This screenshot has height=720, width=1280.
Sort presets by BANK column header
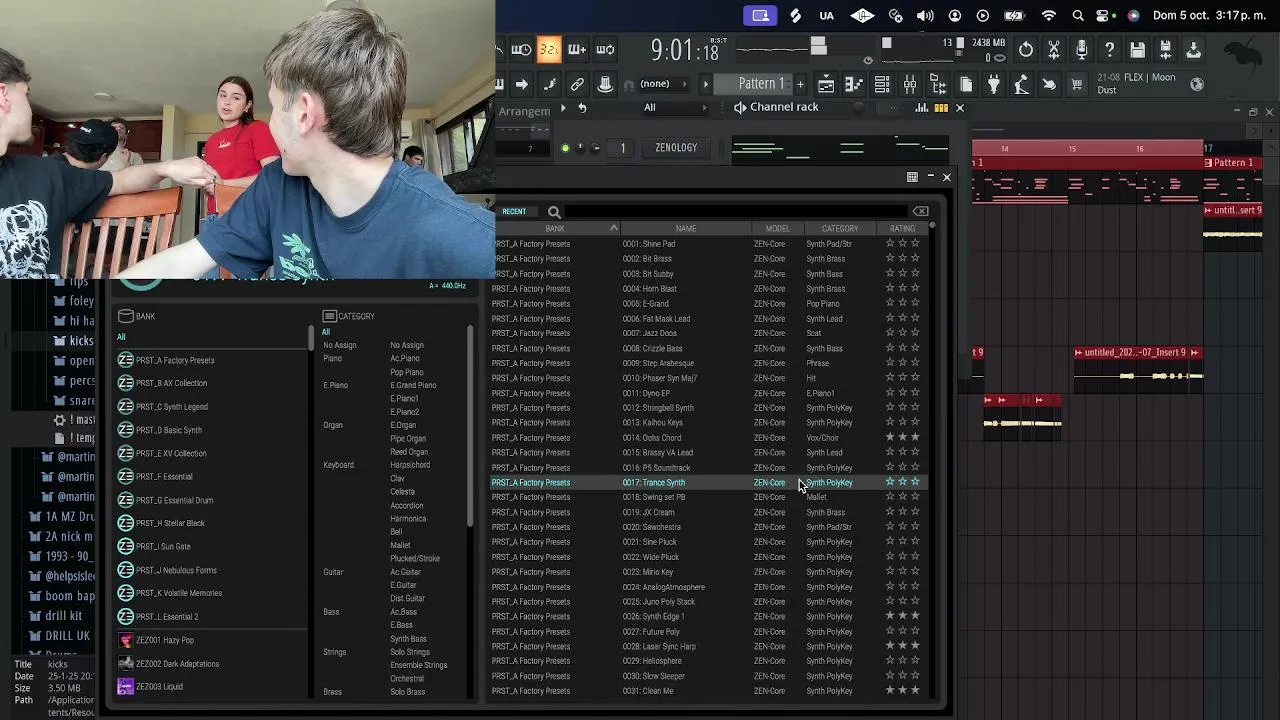555,229
